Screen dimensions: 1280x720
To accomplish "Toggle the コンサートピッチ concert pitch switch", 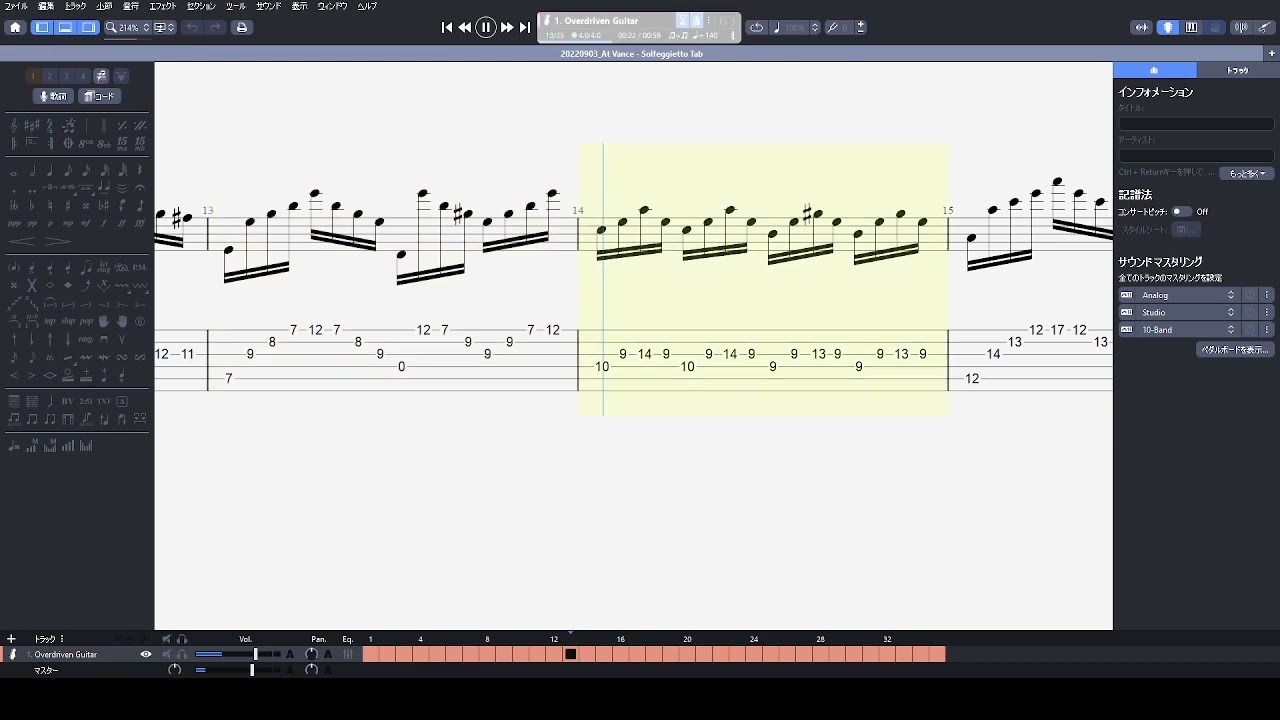I will pyautogui.click(x=1182, y=212).
